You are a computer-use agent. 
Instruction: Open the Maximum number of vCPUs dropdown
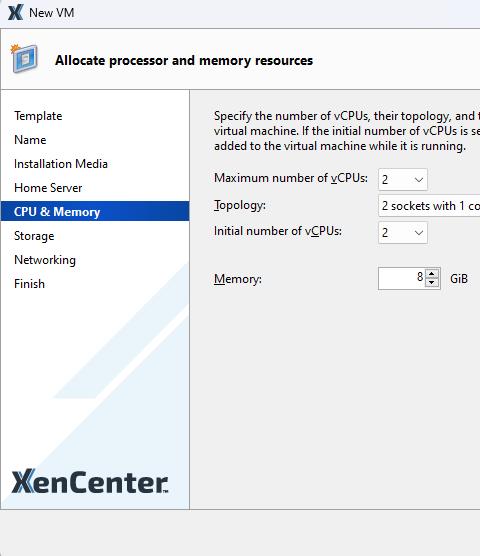(x=403, y=179)
